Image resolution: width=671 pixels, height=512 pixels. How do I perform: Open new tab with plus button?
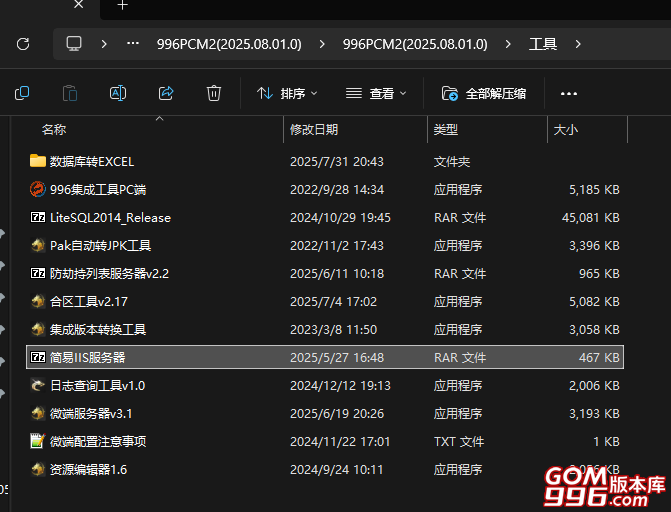point(122,5)
